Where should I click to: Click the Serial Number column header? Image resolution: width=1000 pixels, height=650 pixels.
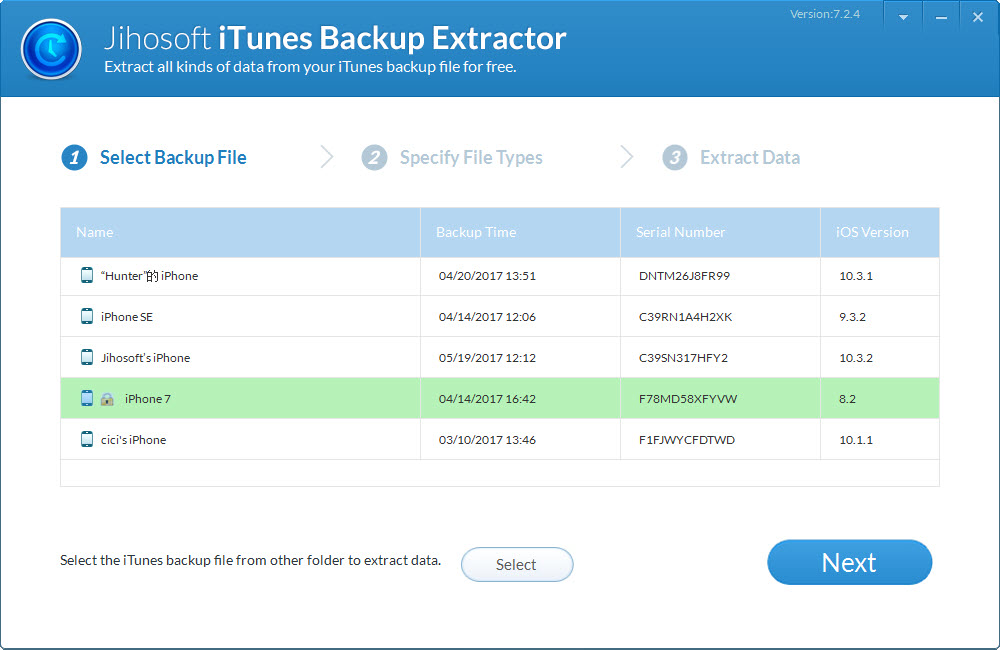coord(681,232)
